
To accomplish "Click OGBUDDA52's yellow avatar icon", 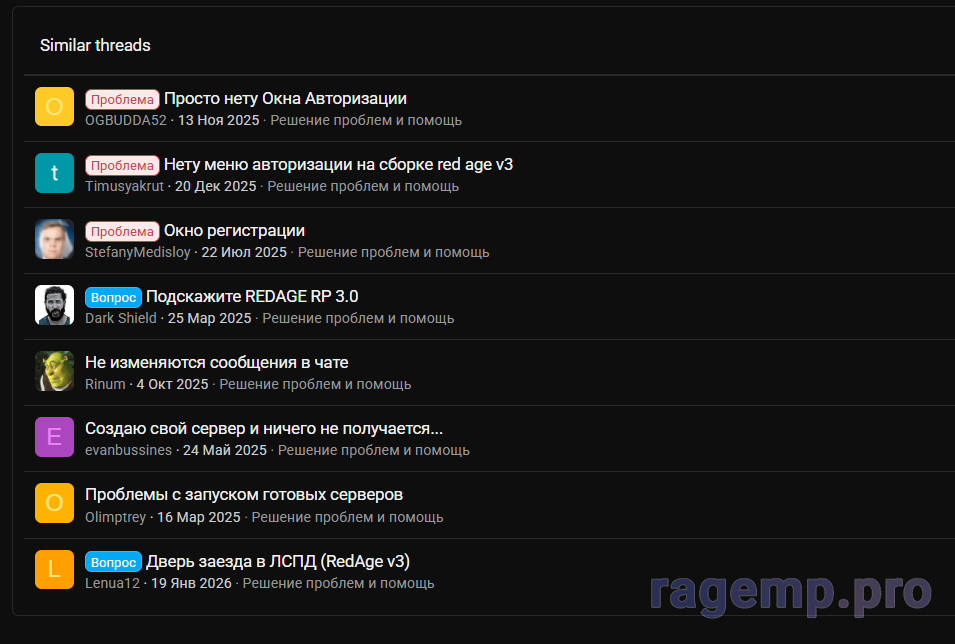I will 54,107.
